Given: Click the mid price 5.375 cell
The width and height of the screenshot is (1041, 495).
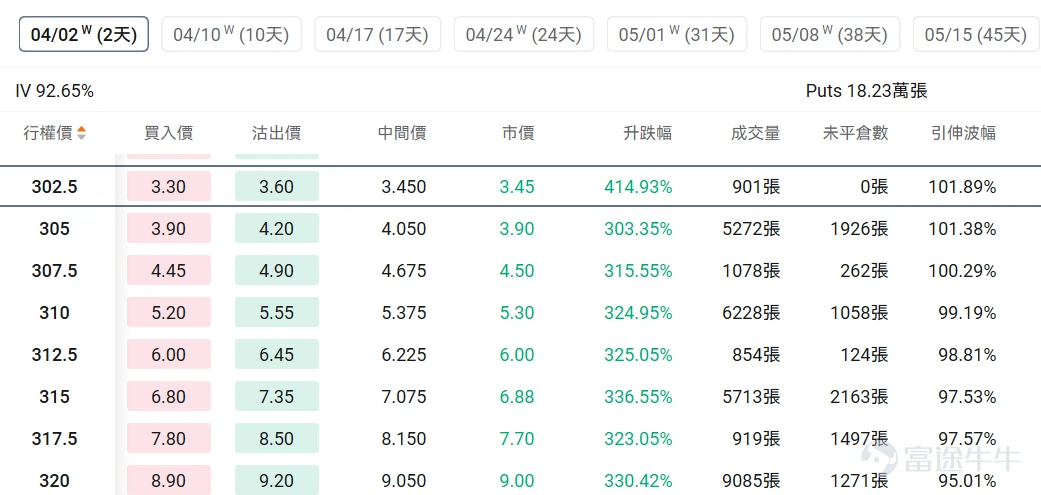Looking at the screenshot, I should 404,313.
